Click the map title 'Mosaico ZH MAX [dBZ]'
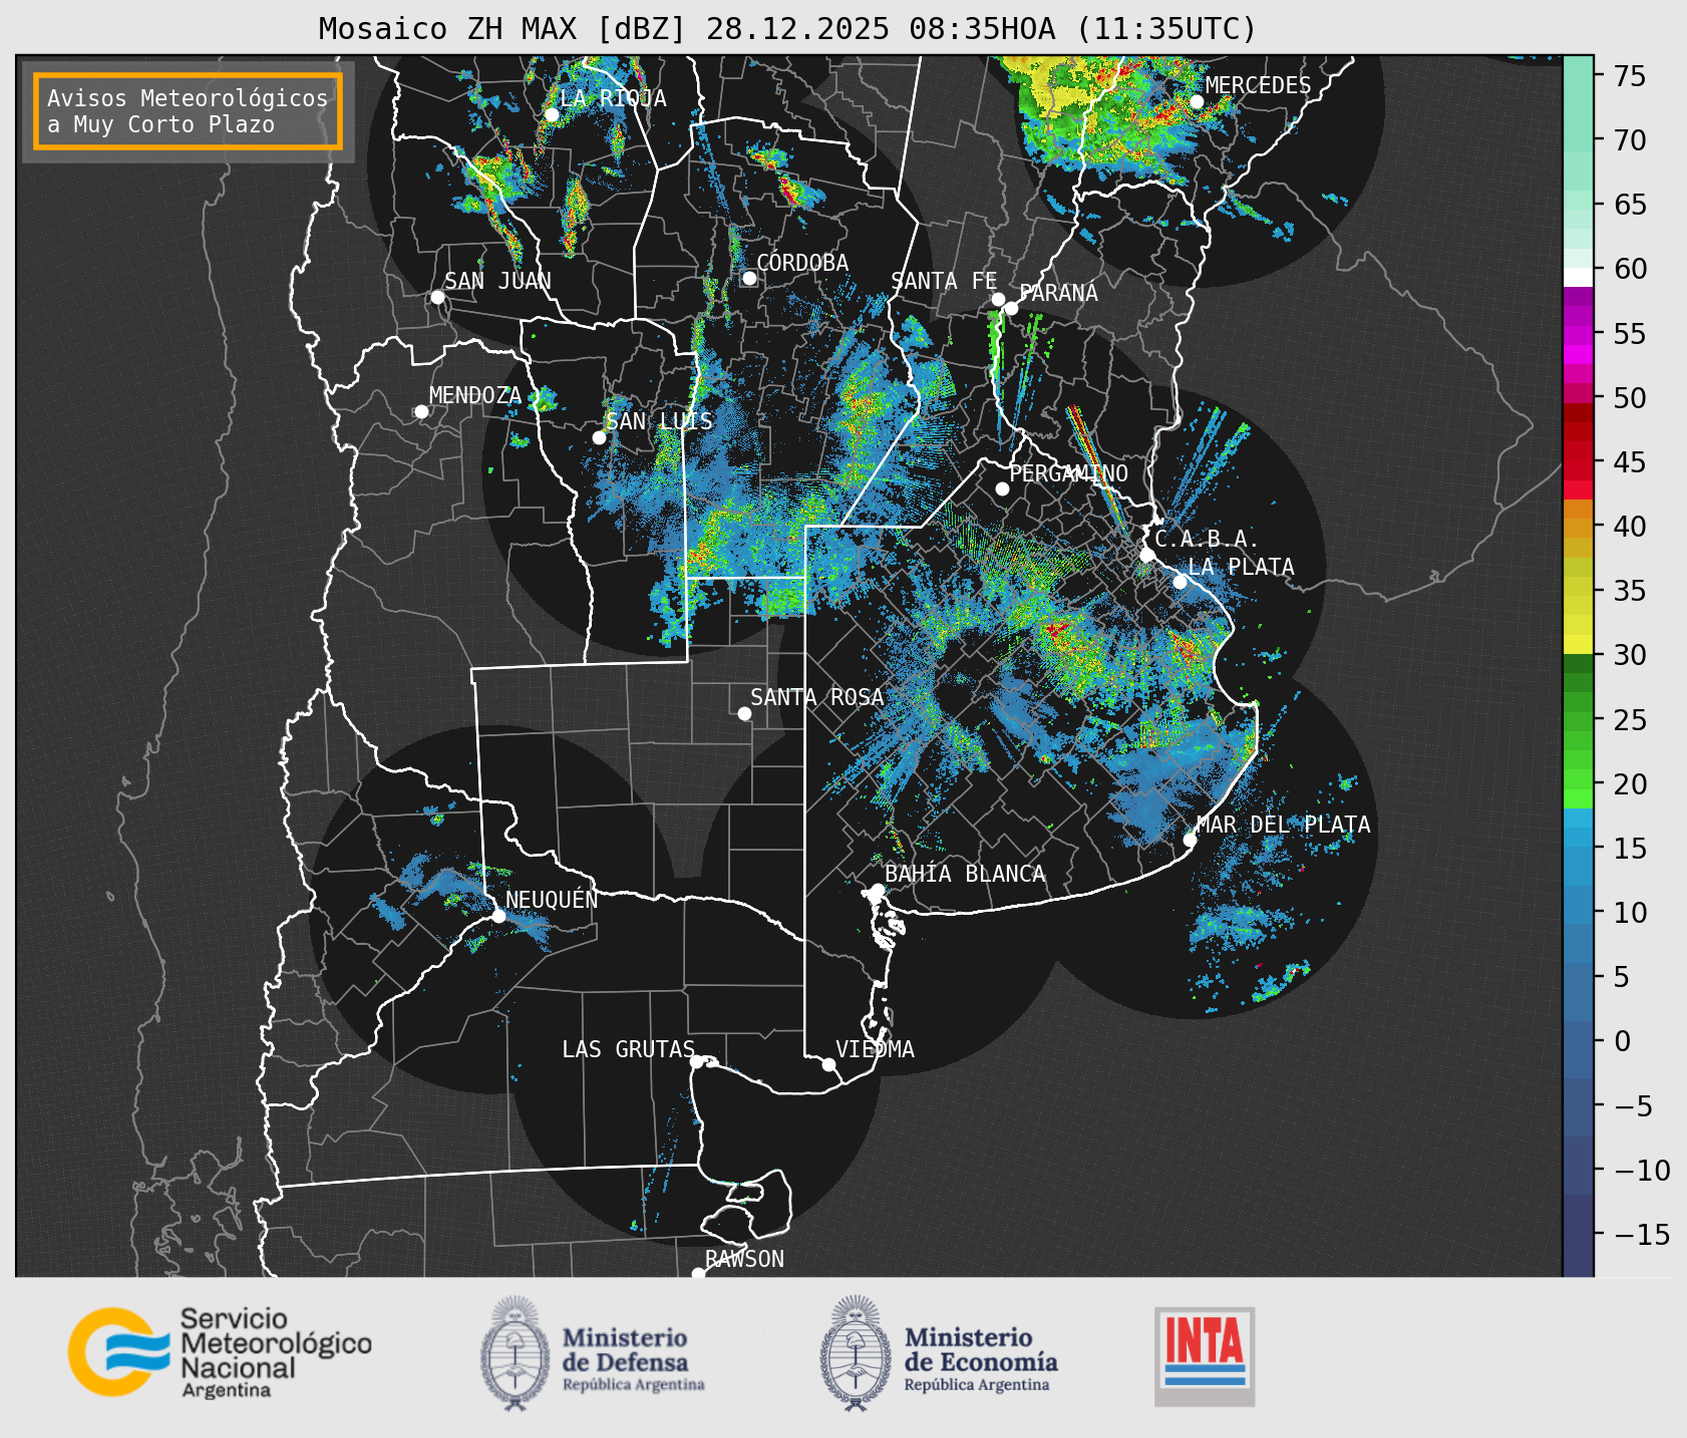The image size is (1687, 1438). tap(503, 29)
